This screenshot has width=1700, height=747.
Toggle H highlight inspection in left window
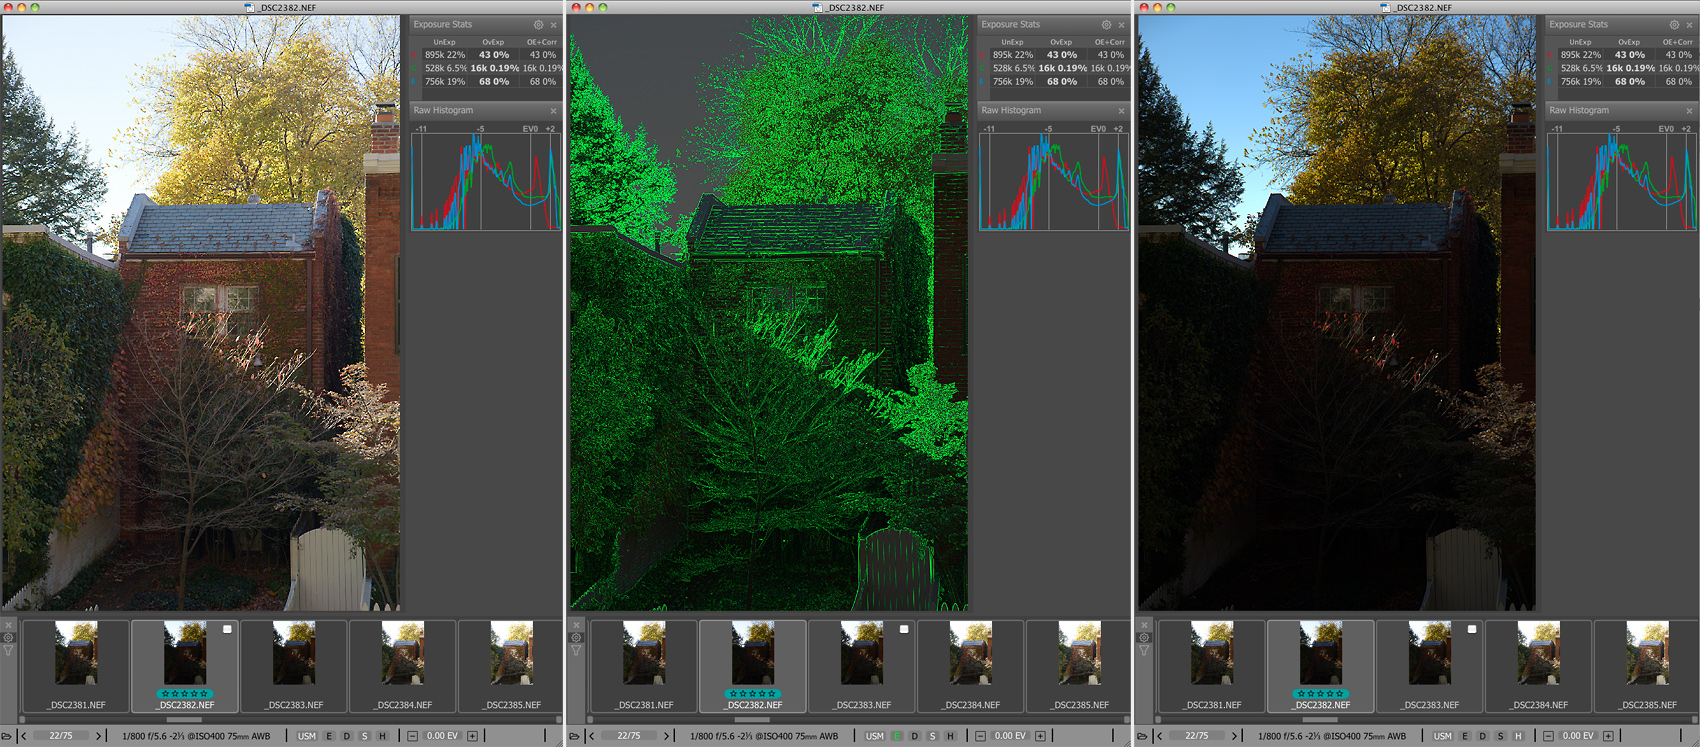pos(382,736)
